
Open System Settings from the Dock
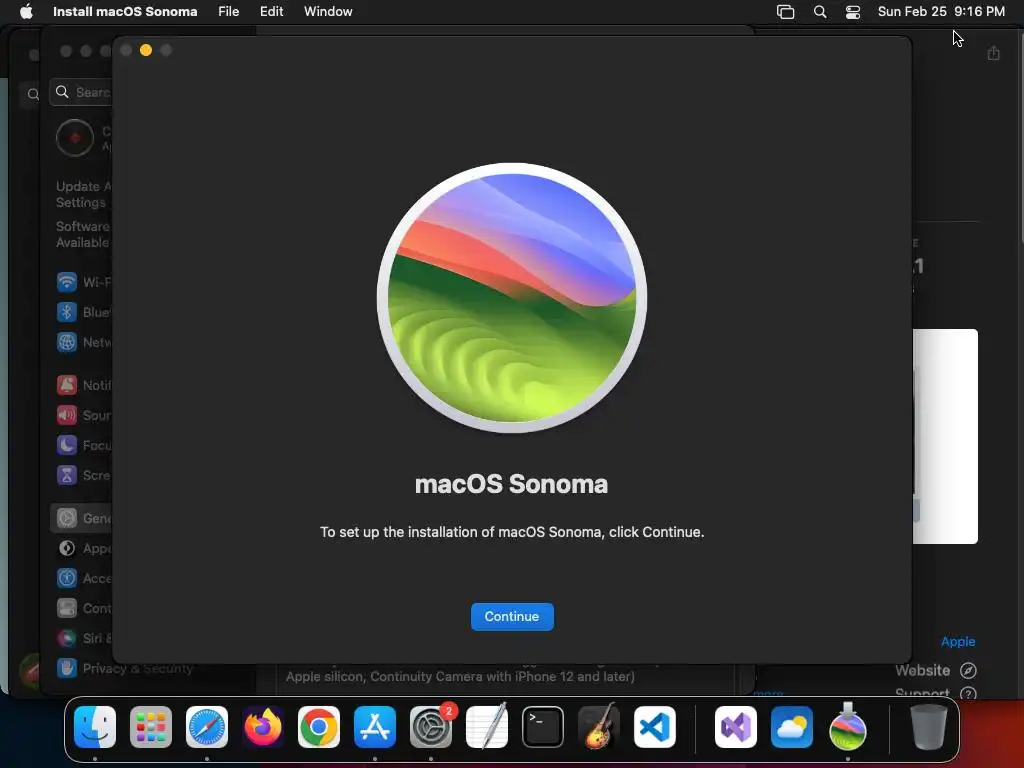pos(431,727)
